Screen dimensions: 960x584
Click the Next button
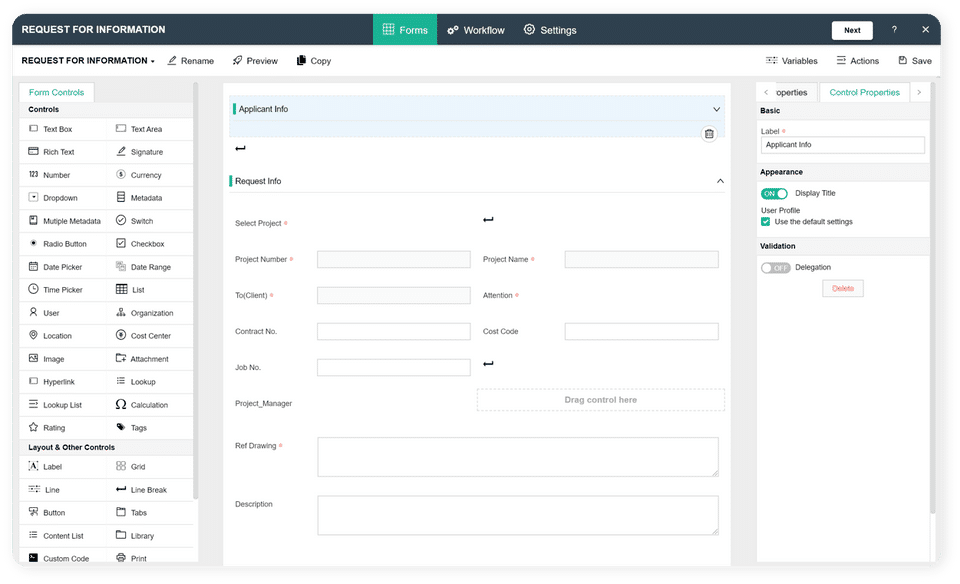tap(852, 30)
